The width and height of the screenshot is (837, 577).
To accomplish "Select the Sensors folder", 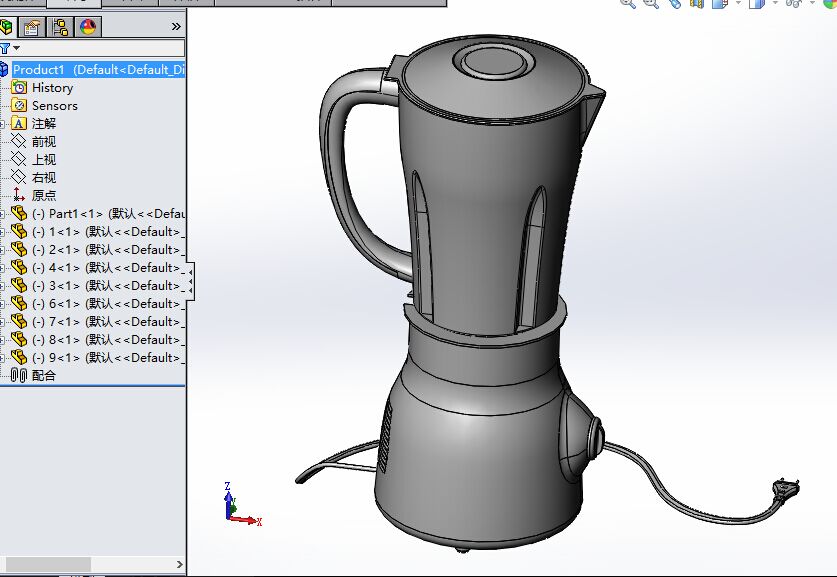I will click(54, 106).
